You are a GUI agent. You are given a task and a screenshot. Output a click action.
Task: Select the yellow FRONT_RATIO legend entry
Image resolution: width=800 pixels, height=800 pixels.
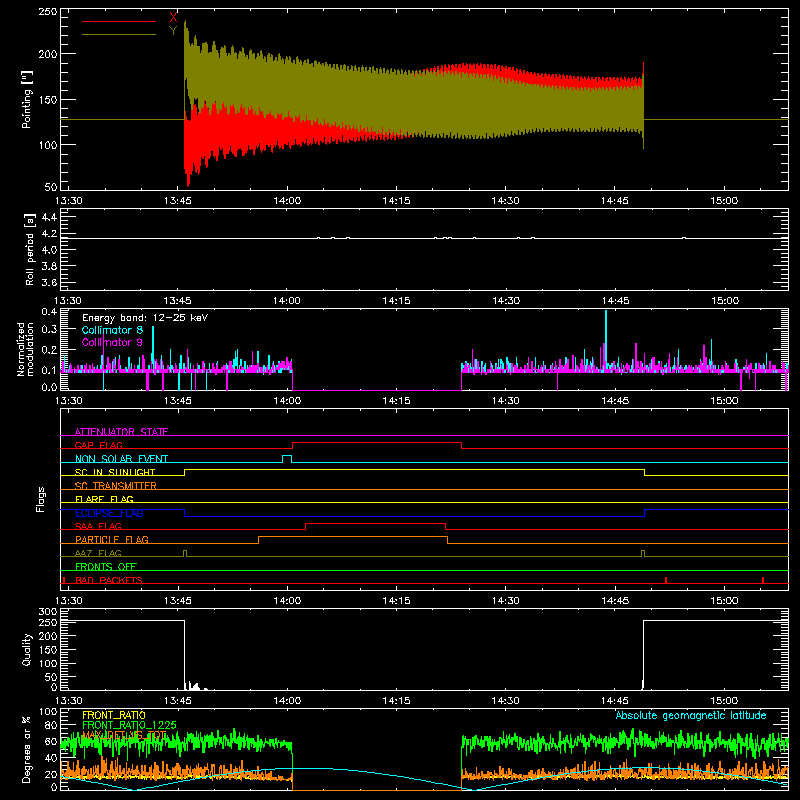114,715
